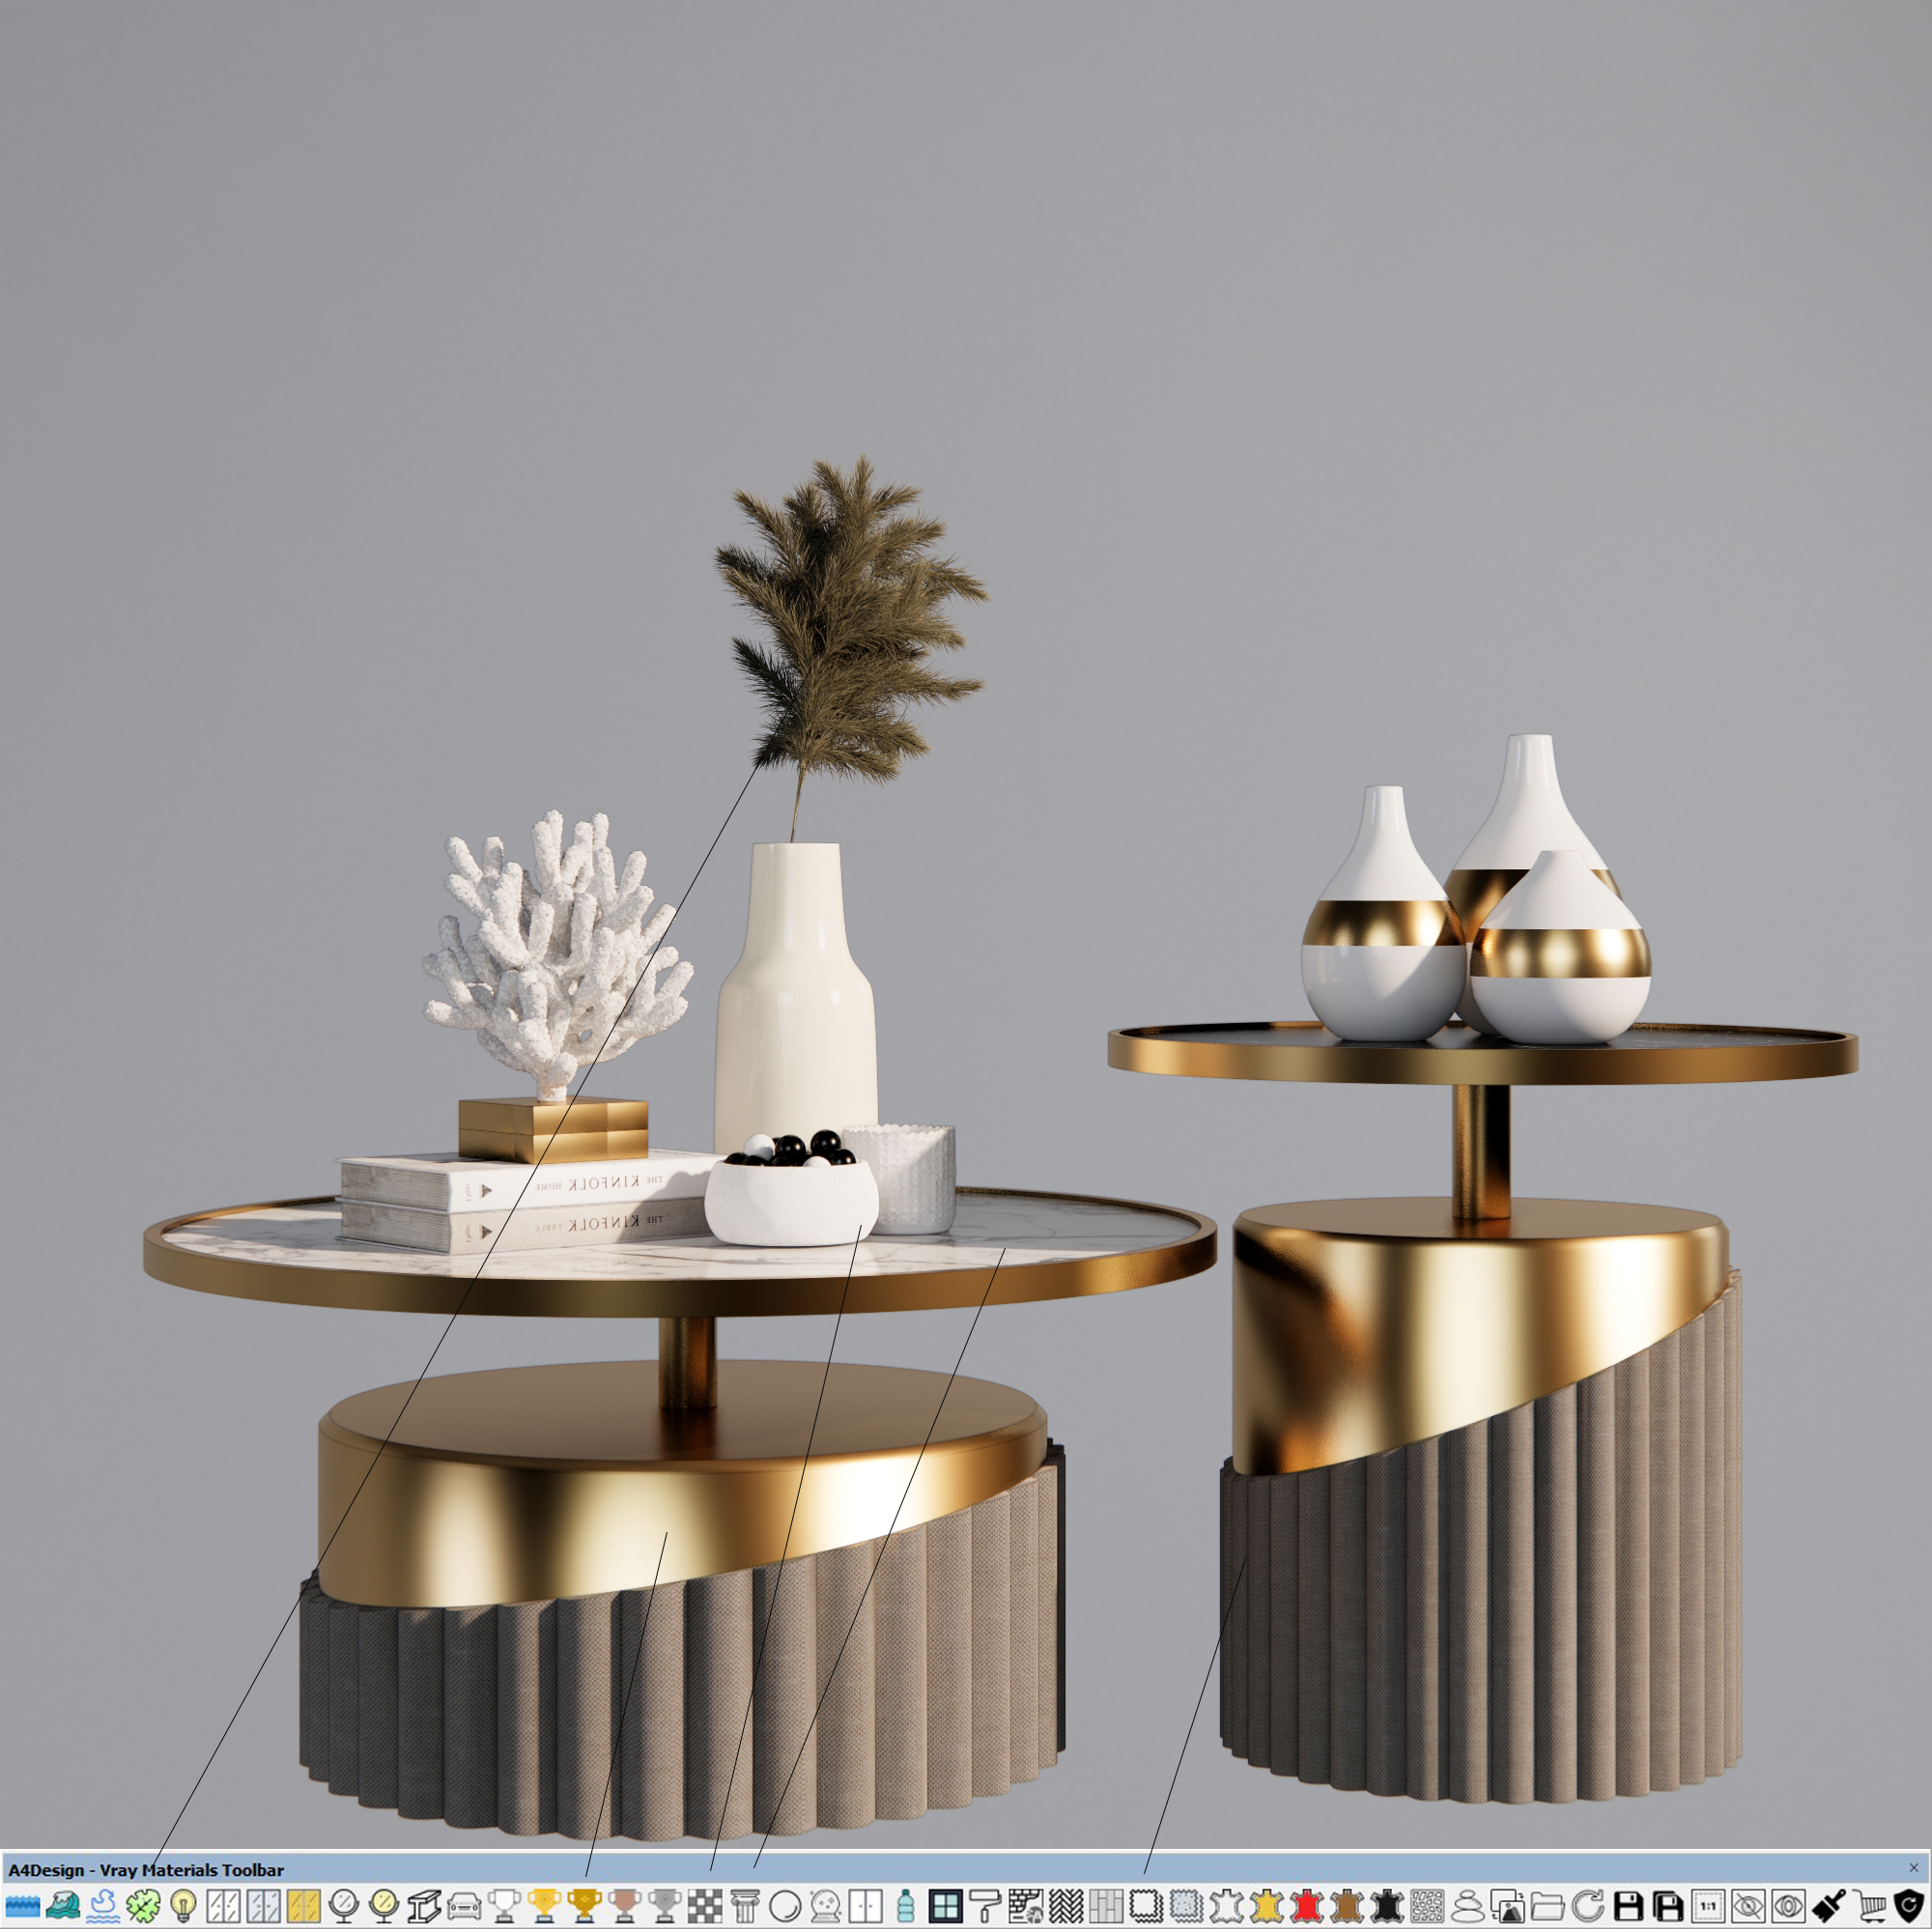Click the checkerboard tile material icon
The width and height of the screenshot is (1932, 1932).
(x=705, y=1906)
